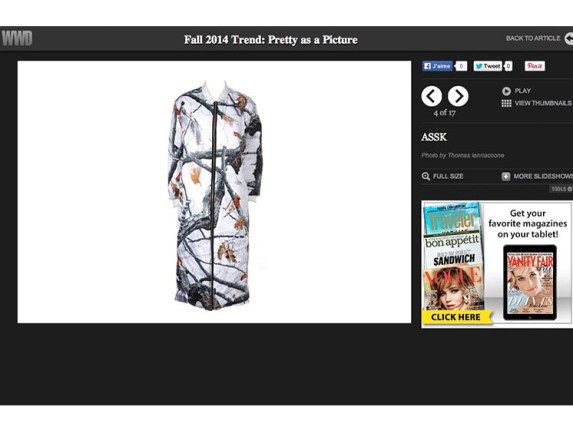
Task: Click the View Thumbnails text
Action: 543,103
